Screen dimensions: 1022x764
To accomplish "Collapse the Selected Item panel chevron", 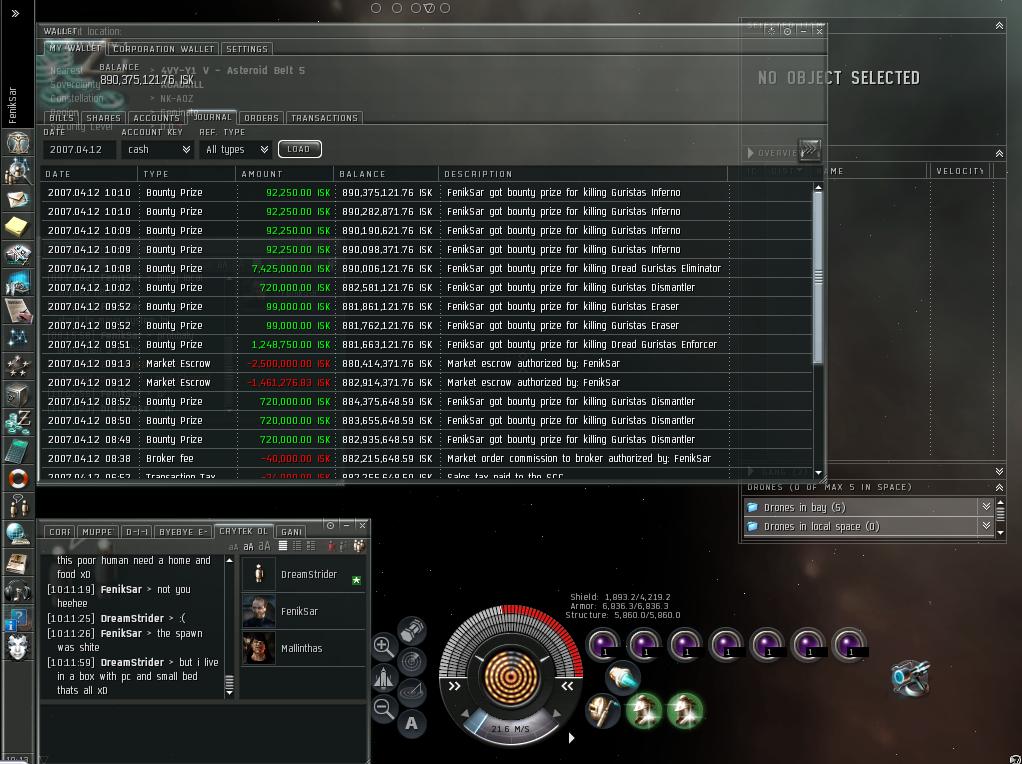I will coord(999,25).
